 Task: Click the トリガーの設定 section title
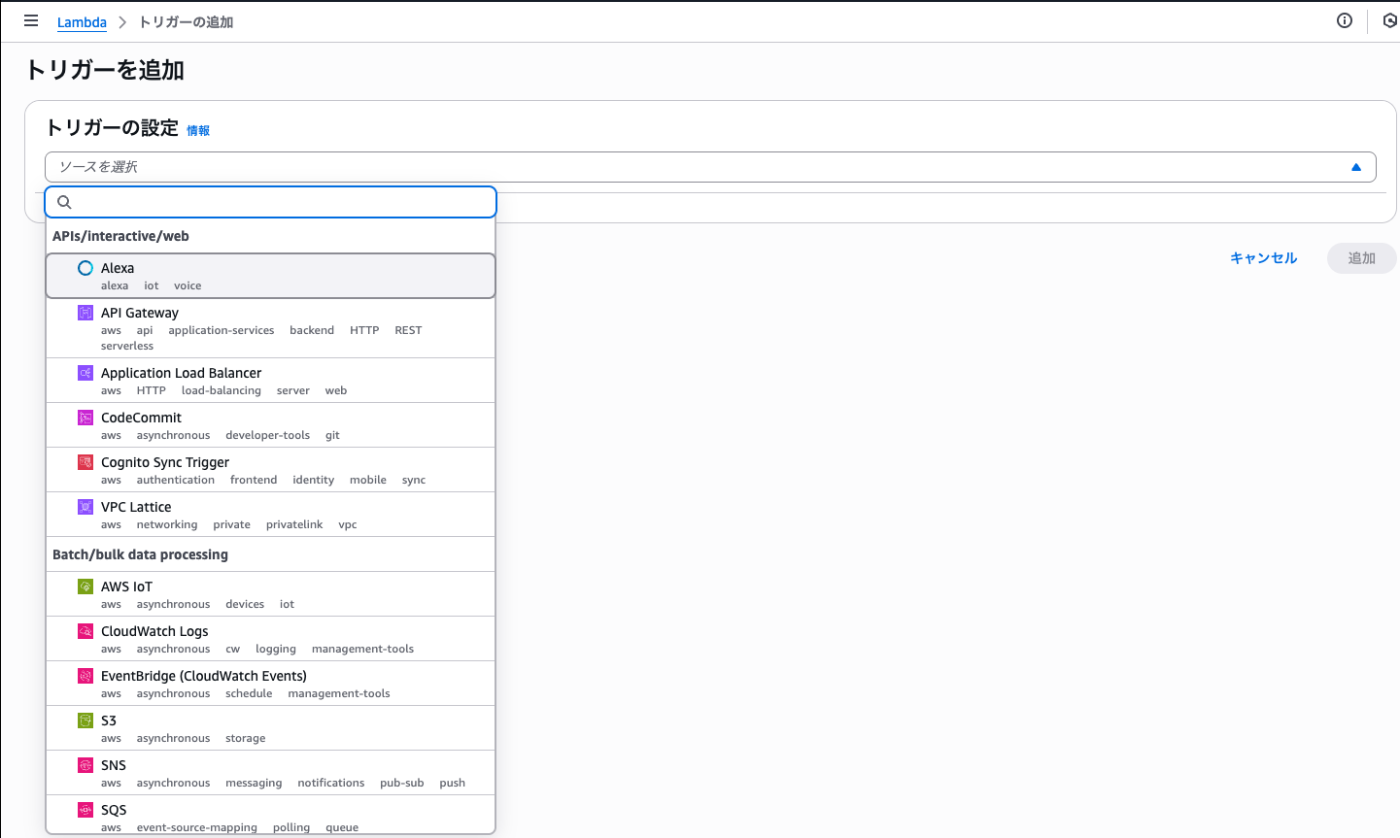click(112, 128)
